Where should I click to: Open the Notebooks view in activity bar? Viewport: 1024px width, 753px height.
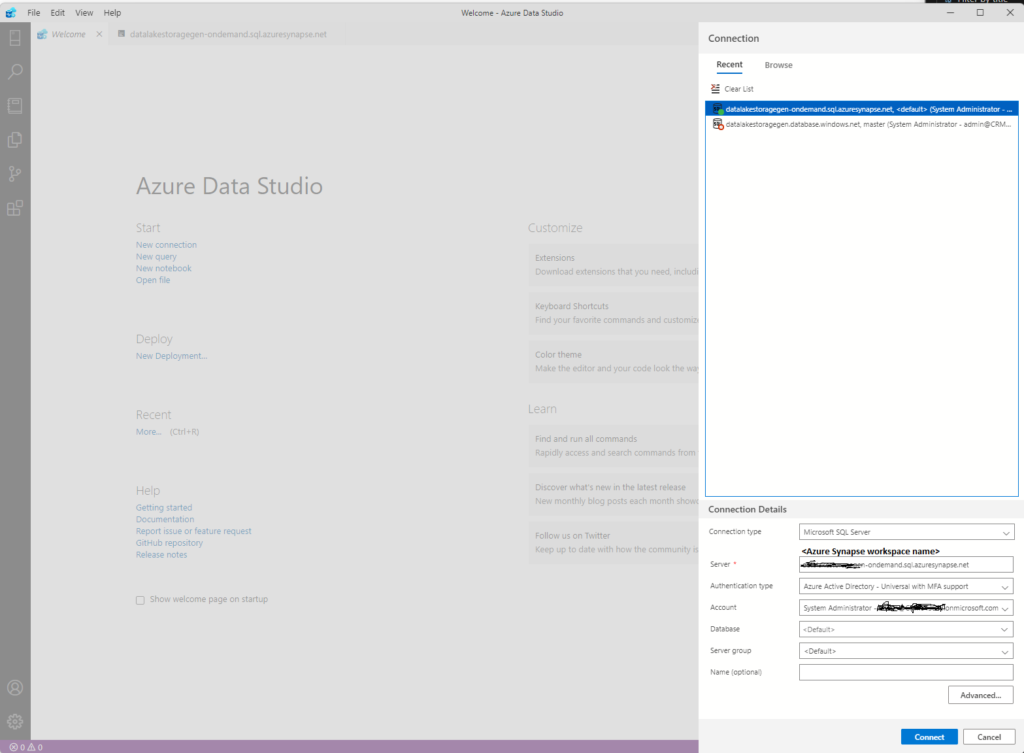click(x=15, y=106)
